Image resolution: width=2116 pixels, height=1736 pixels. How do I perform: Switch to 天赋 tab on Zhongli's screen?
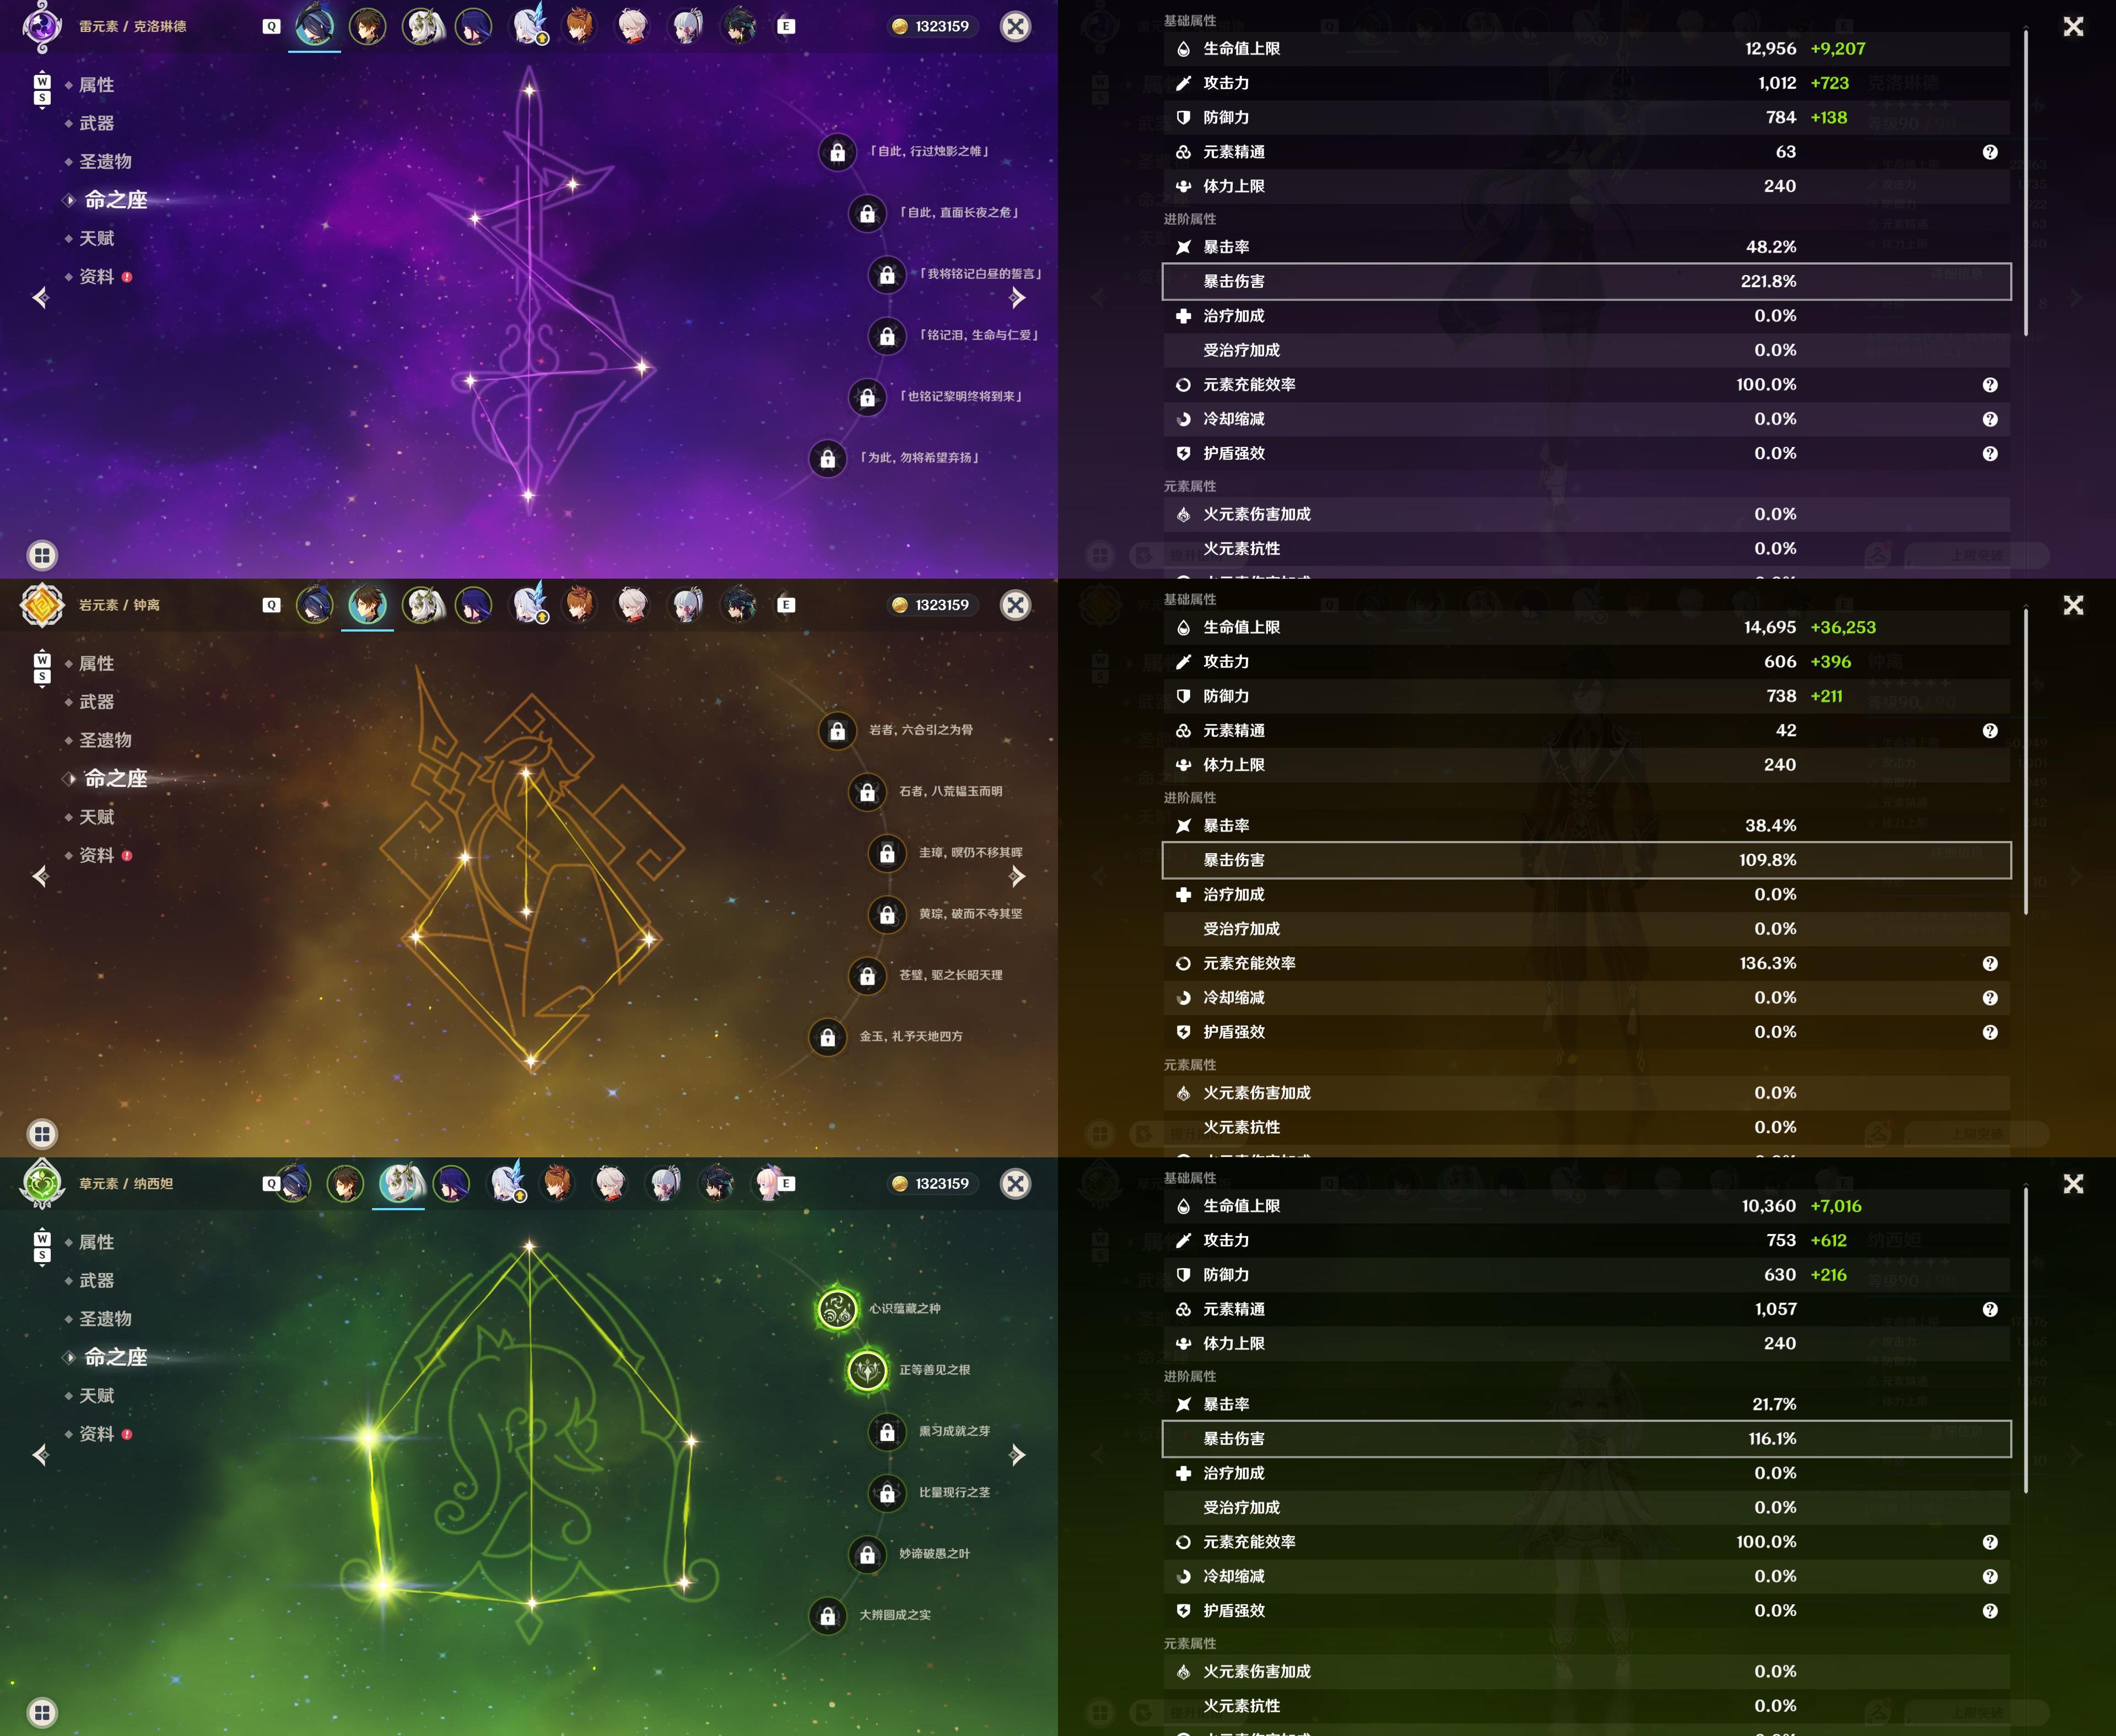[x=96, y=817]
